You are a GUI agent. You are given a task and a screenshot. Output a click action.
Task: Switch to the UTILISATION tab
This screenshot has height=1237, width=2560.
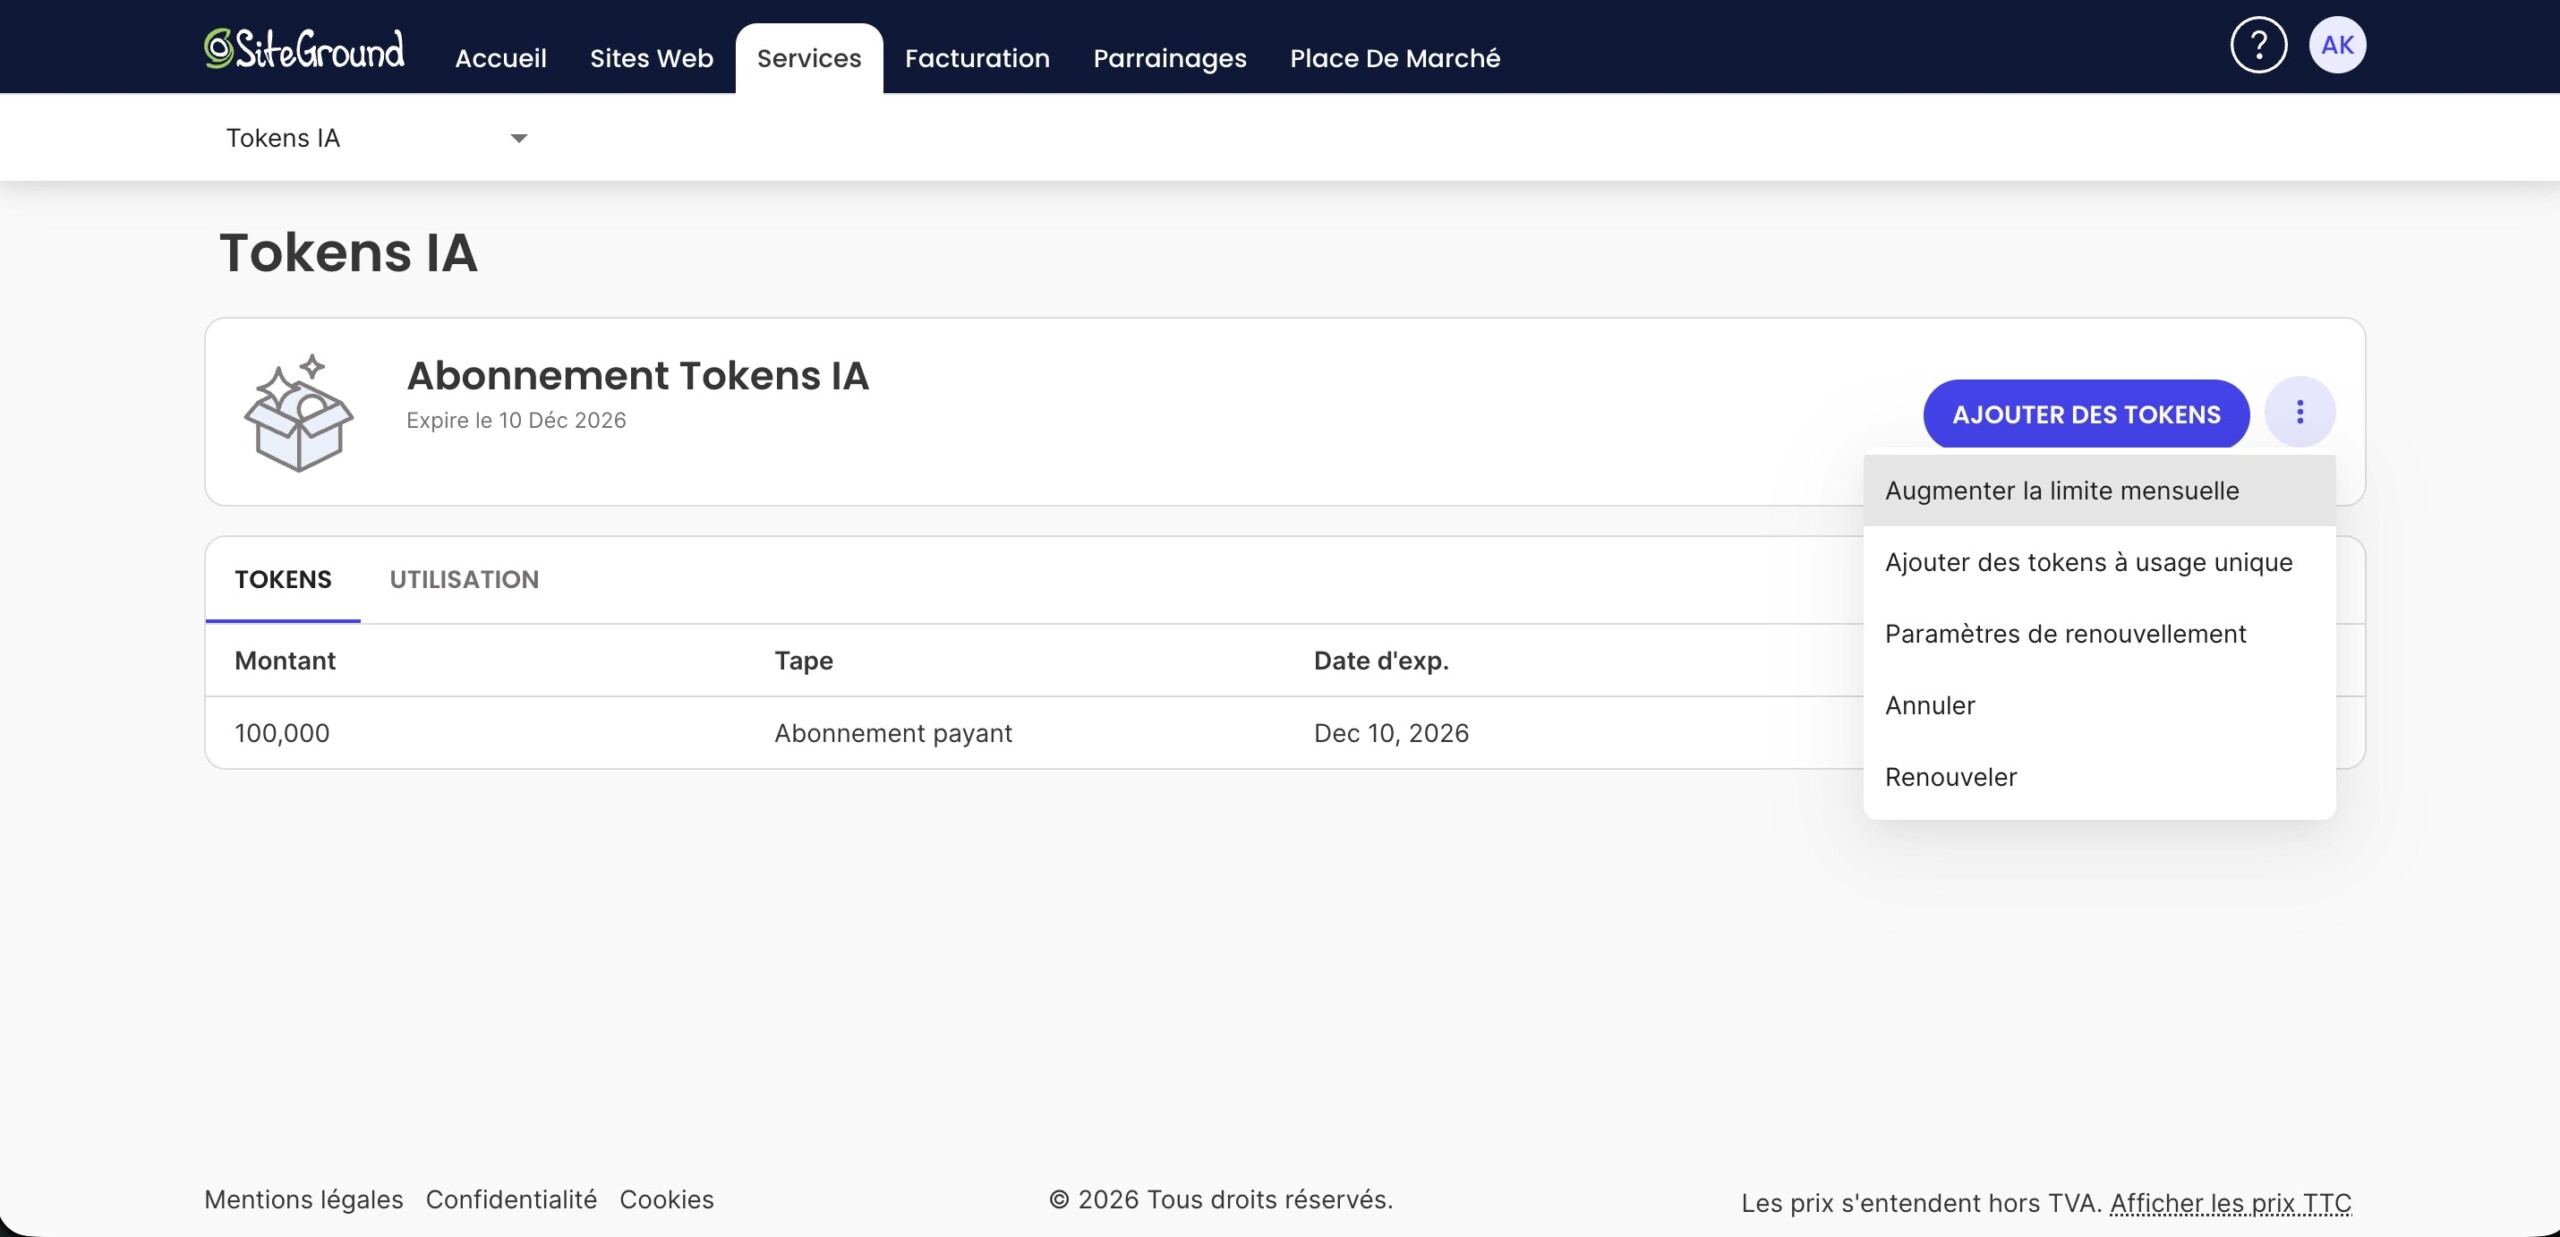point(464,579)
